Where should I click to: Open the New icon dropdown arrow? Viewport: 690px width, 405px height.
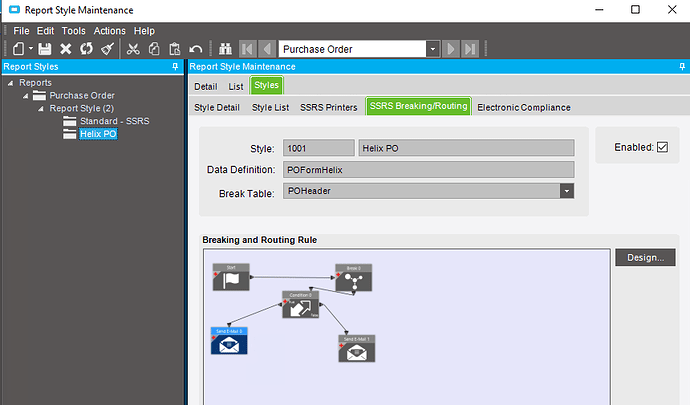[x=31, y=48]
